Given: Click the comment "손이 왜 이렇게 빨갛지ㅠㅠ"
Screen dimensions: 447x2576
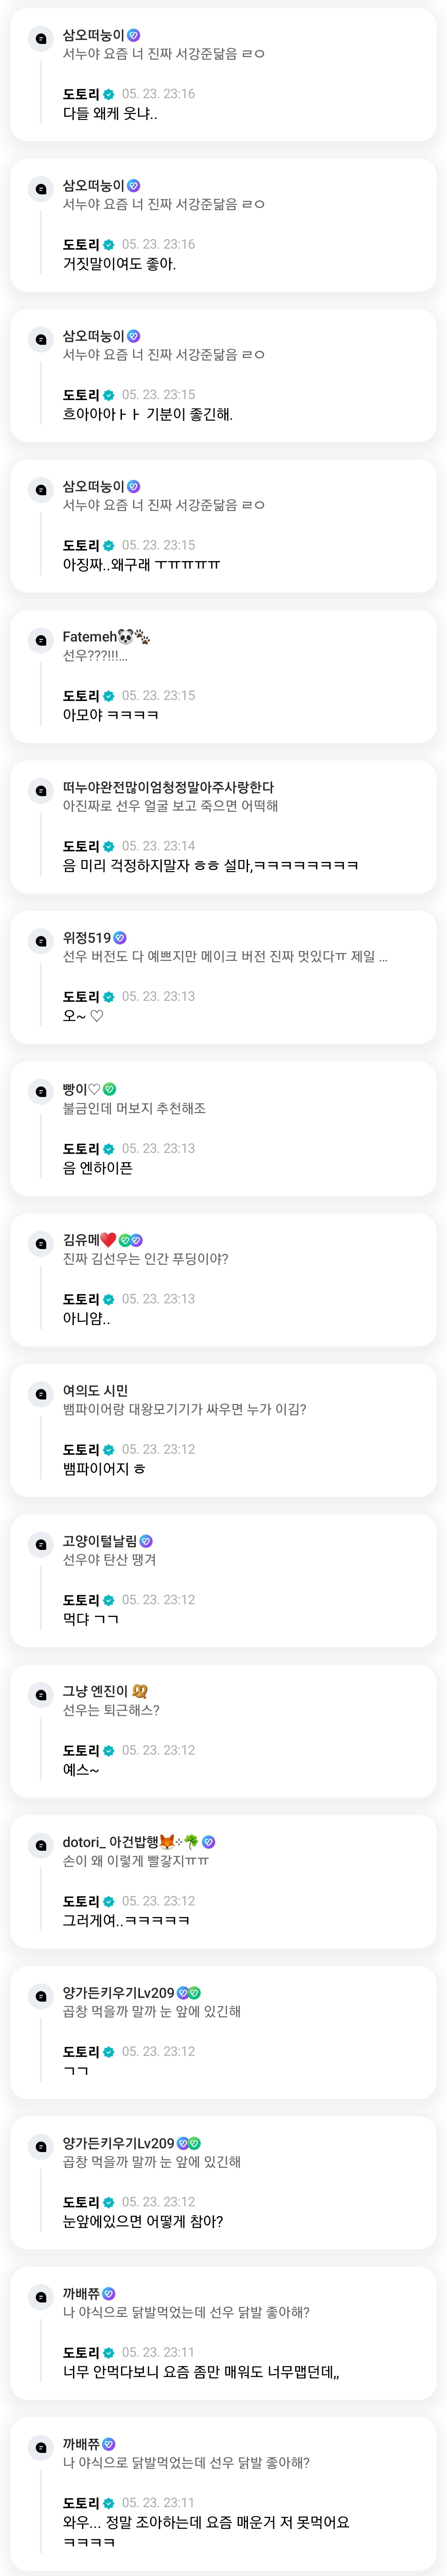Looking at the screenshot, I should click(136, 1861).
